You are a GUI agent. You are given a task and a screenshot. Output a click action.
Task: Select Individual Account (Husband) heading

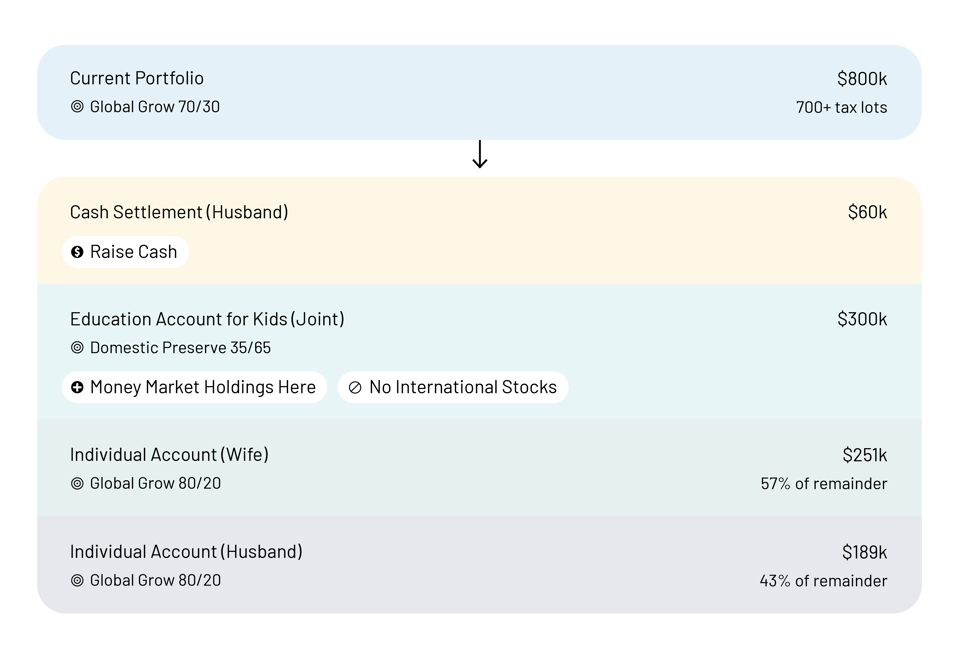coord(186,552)
